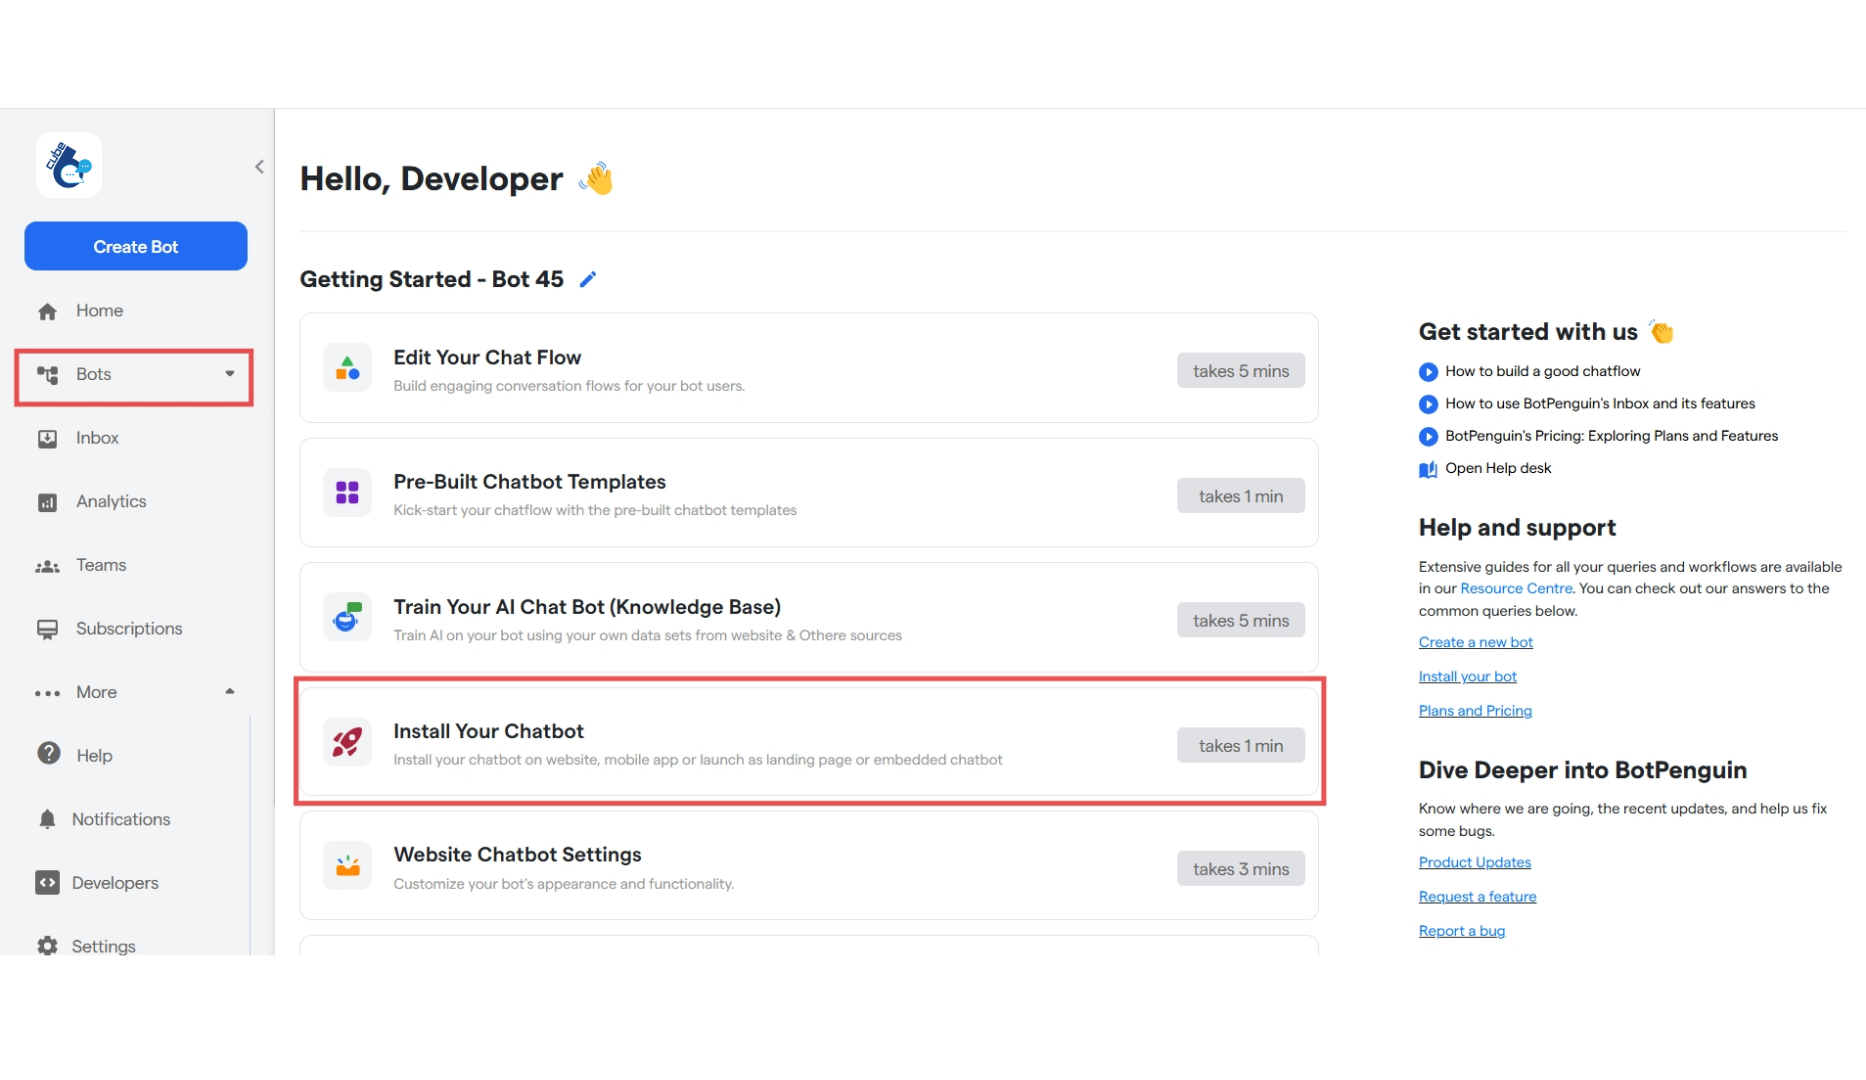Click the Settings gear icon

[47, 946]
